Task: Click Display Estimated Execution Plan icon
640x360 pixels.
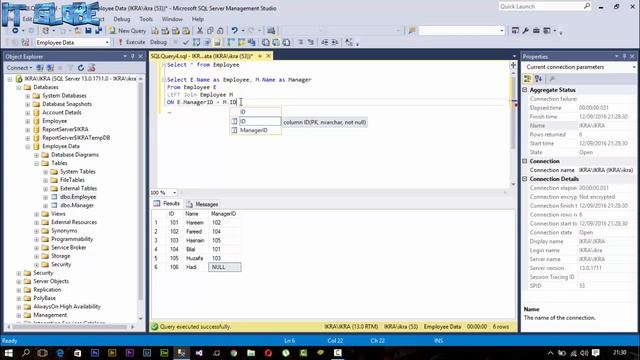Action: (196, 42)
